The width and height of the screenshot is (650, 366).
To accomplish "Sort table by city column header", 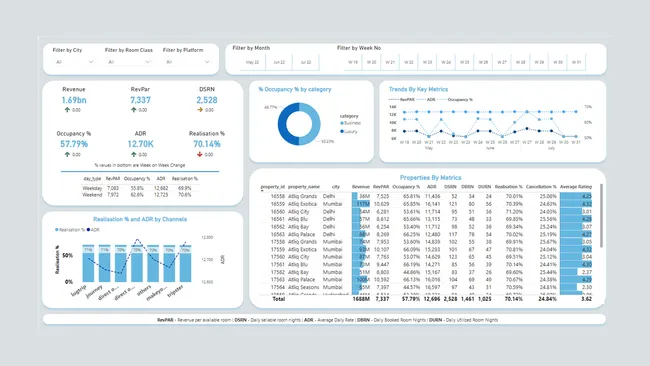I will tap(336, 187).
